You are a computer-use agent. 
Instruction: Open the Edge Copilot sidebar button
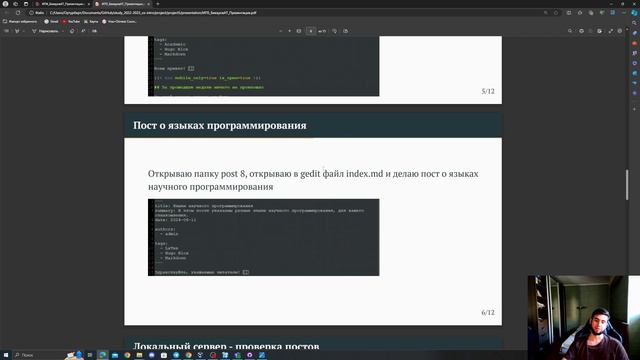tap(634, 13)
